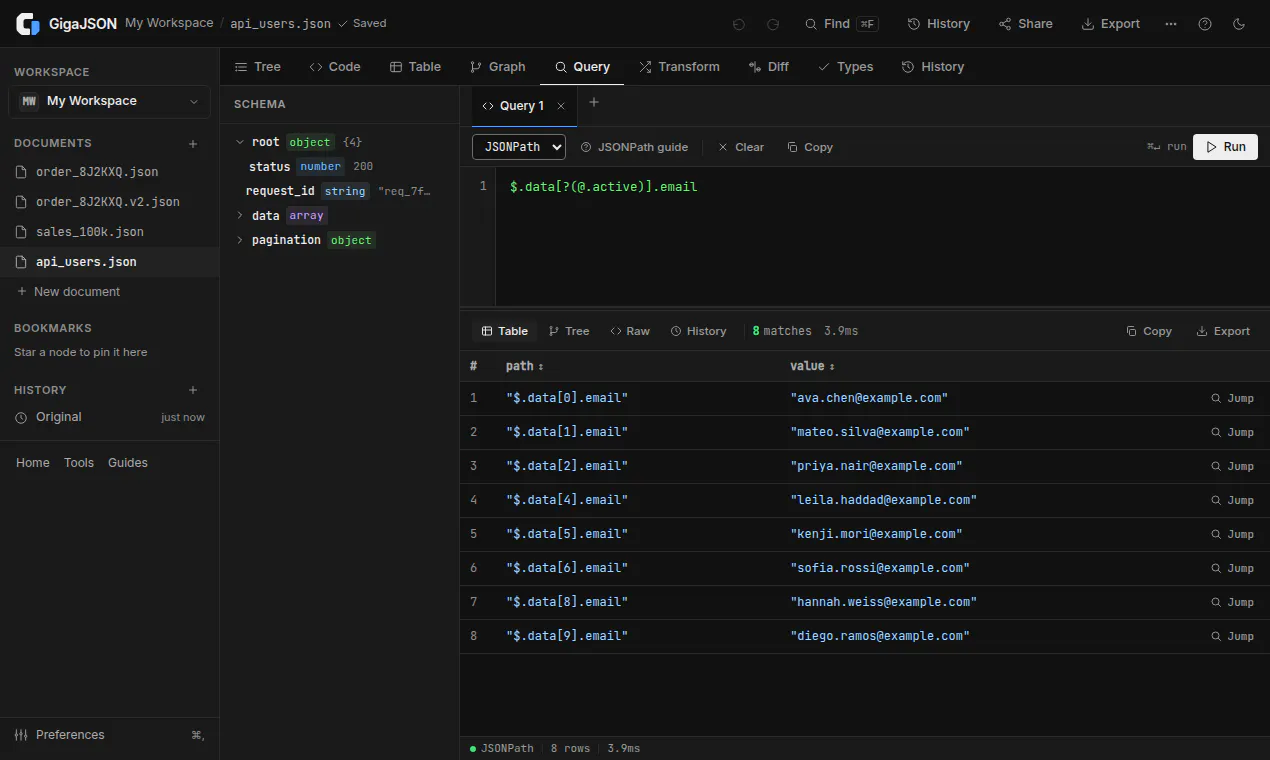Copy the query results

1148,331
